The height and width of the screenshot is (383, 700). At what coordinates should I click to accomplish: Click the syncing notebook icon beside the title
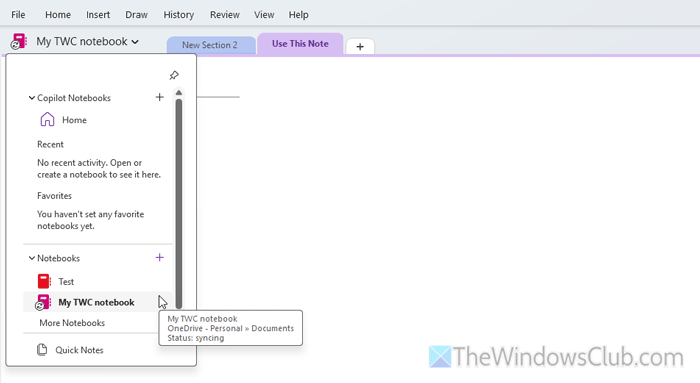[19, 42]
